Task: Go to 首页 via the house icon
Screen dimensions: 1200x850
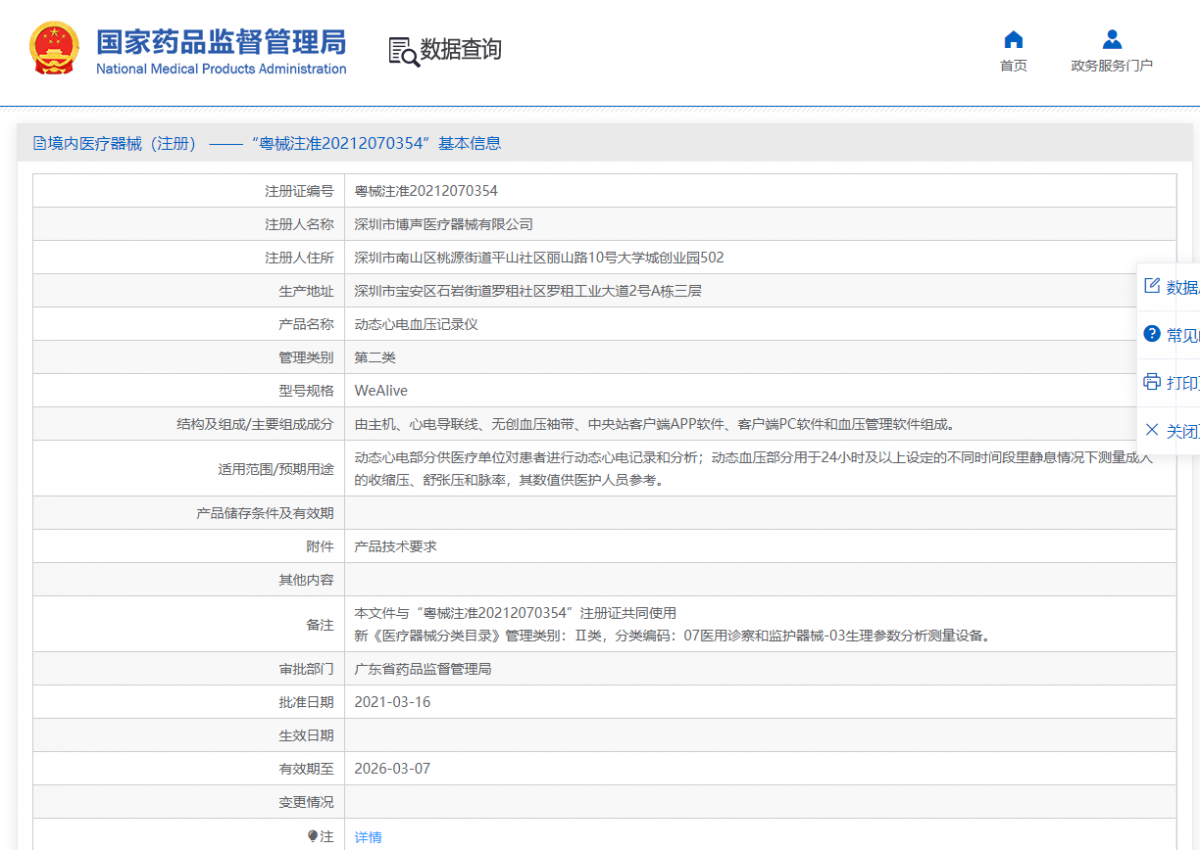Action: [1013, 40]
